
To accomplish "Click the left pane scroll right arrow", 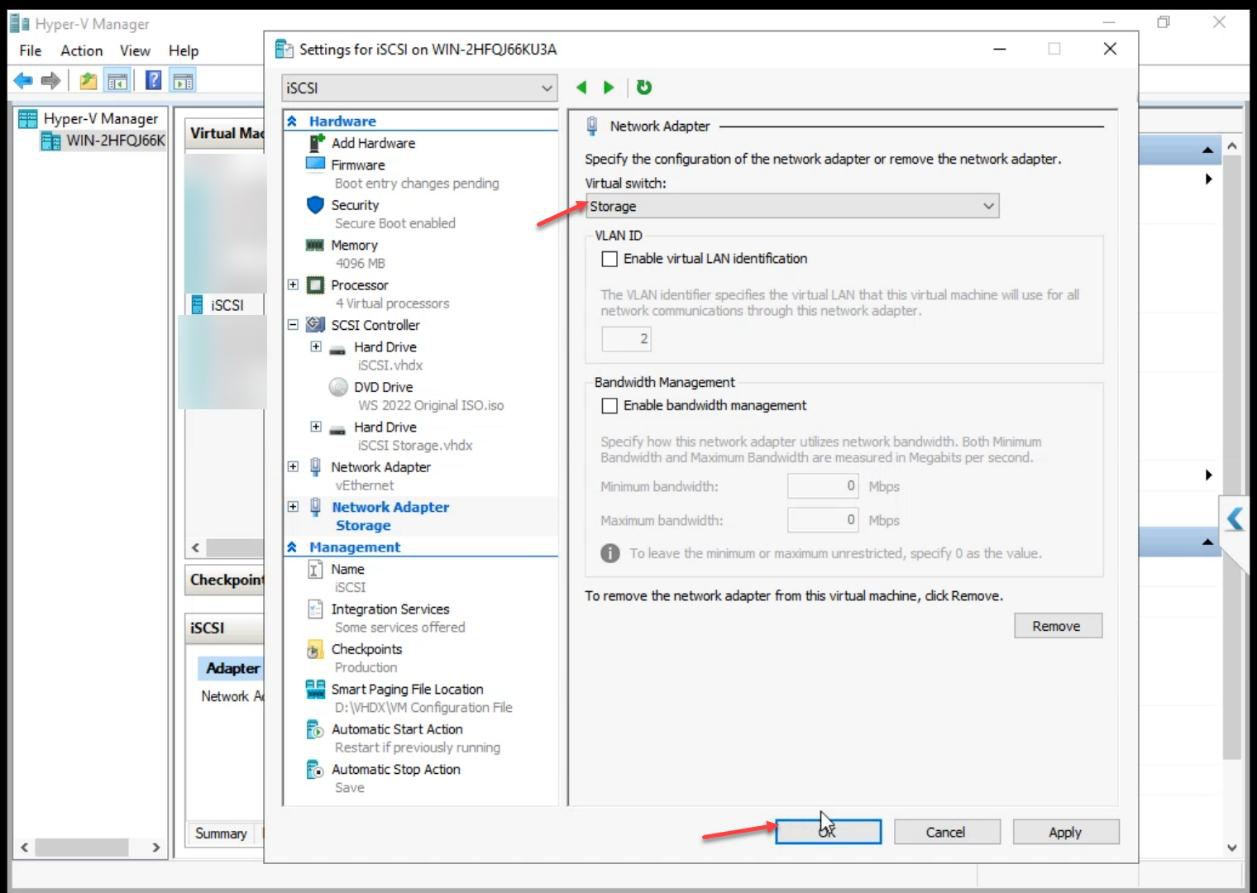I will click(156, 848).
